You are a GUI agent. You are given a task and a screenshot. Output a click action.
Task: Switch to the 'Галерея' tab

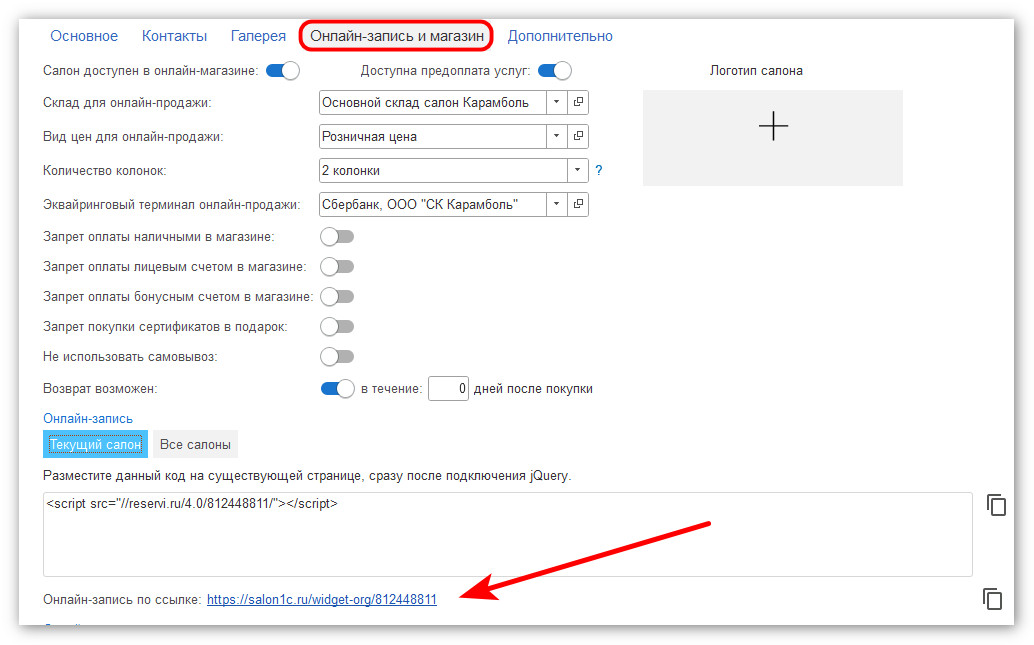pyautogui.click(x=258, y=36)
